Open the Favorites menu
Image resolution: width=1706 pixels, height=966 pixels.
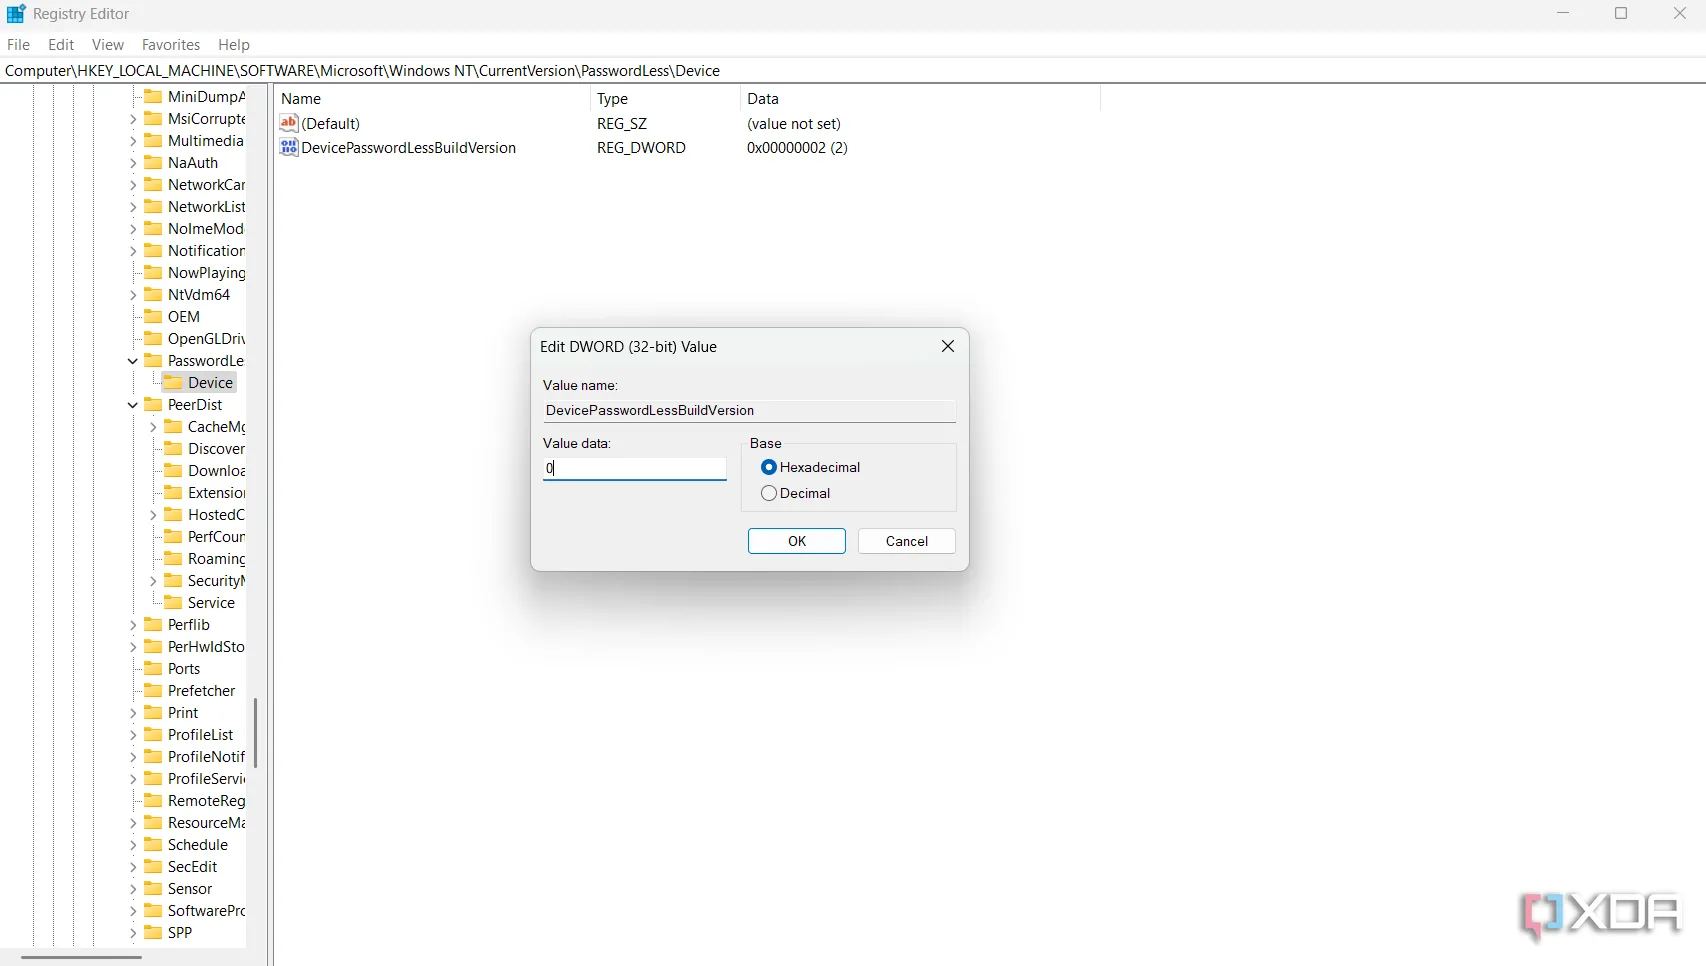pyautogui.click(x=171, y=45)
